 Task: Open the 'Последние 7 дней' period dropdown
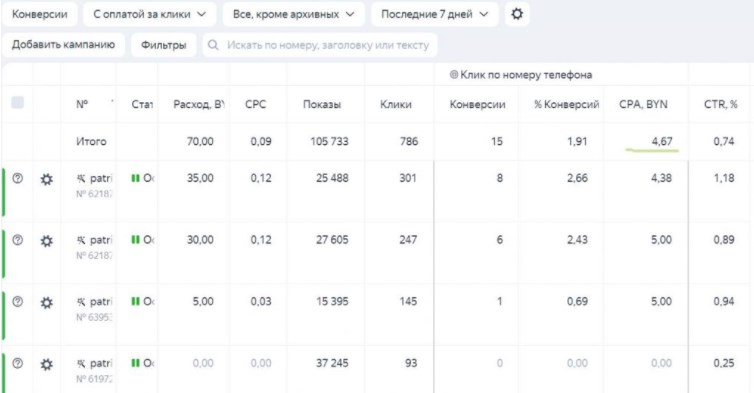point(435,14)
